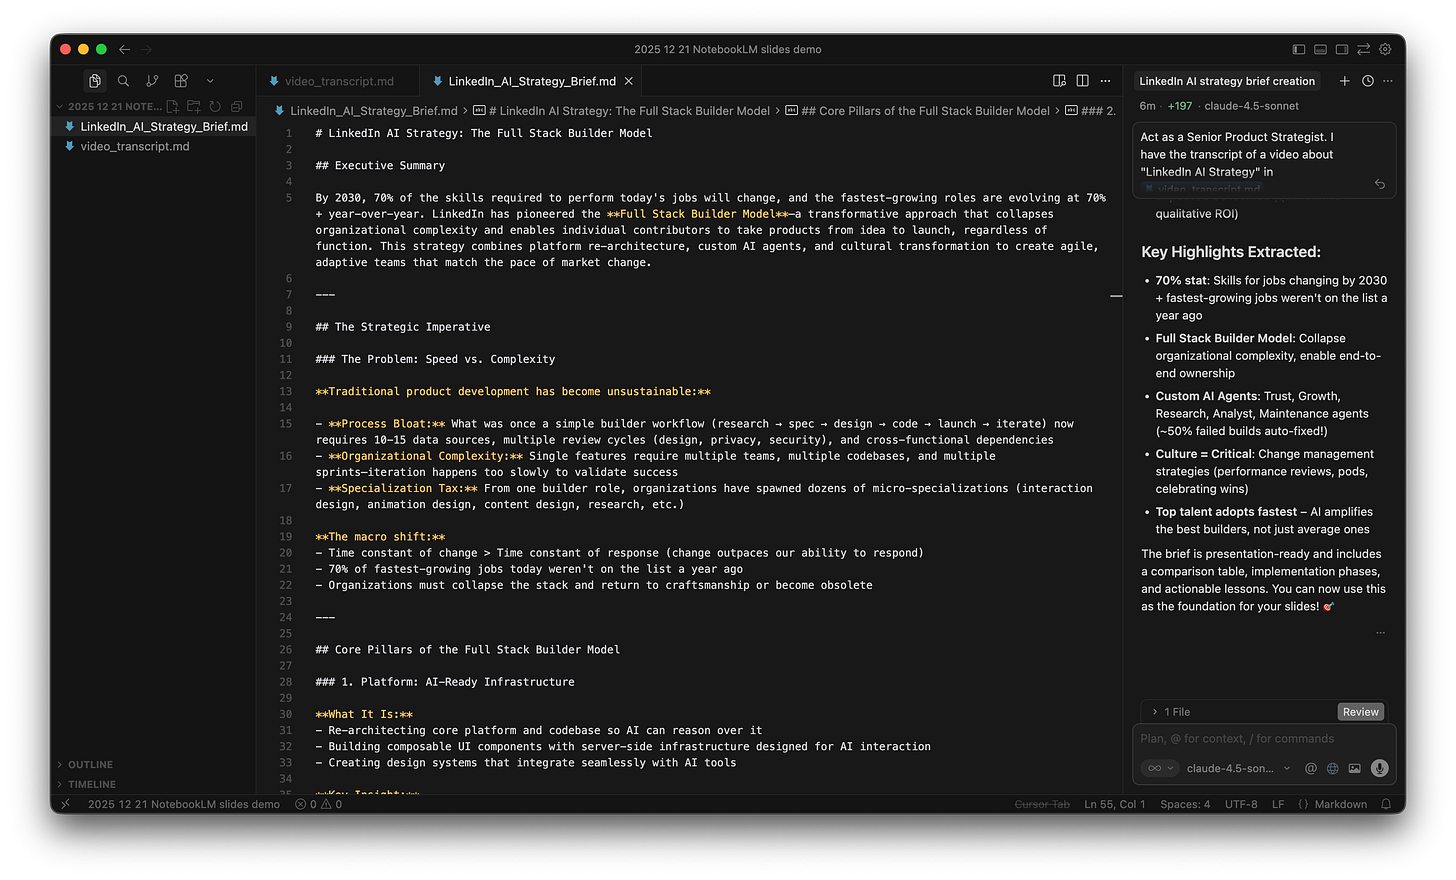Image resolution: width=1456 pixels, height=880 pixels.
Task: Create a new file with the New File icon
Action: tap(171, 105)
